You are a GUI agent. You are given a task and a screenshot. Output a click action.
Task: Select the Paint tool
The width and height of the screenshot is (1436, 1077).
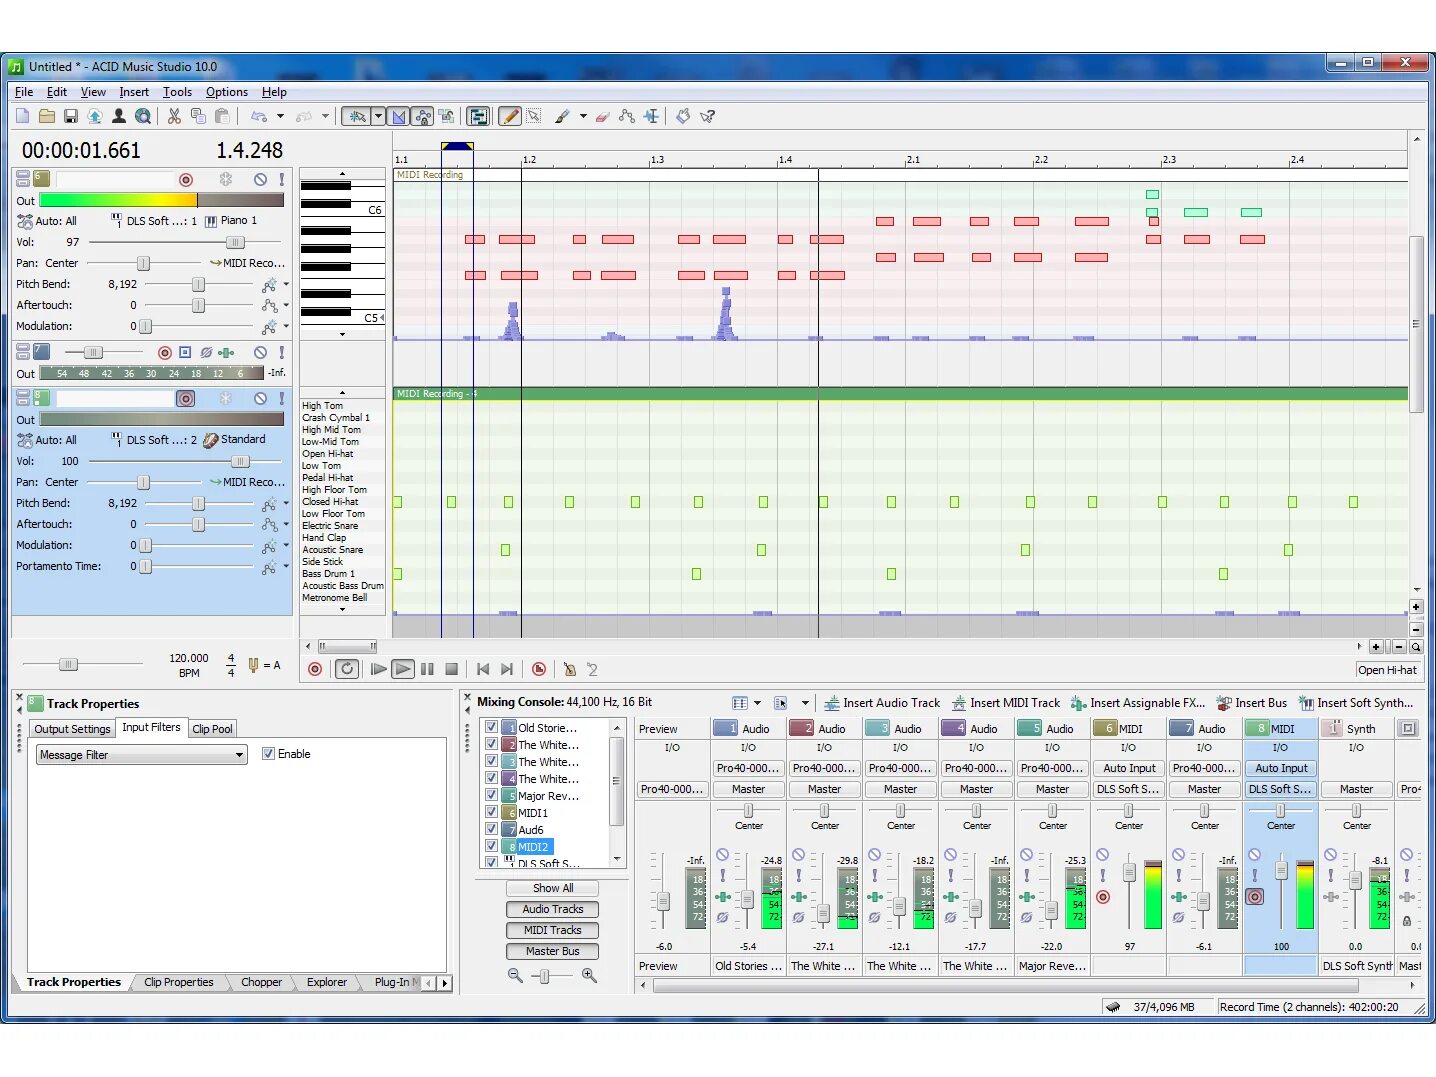(562, 116)
